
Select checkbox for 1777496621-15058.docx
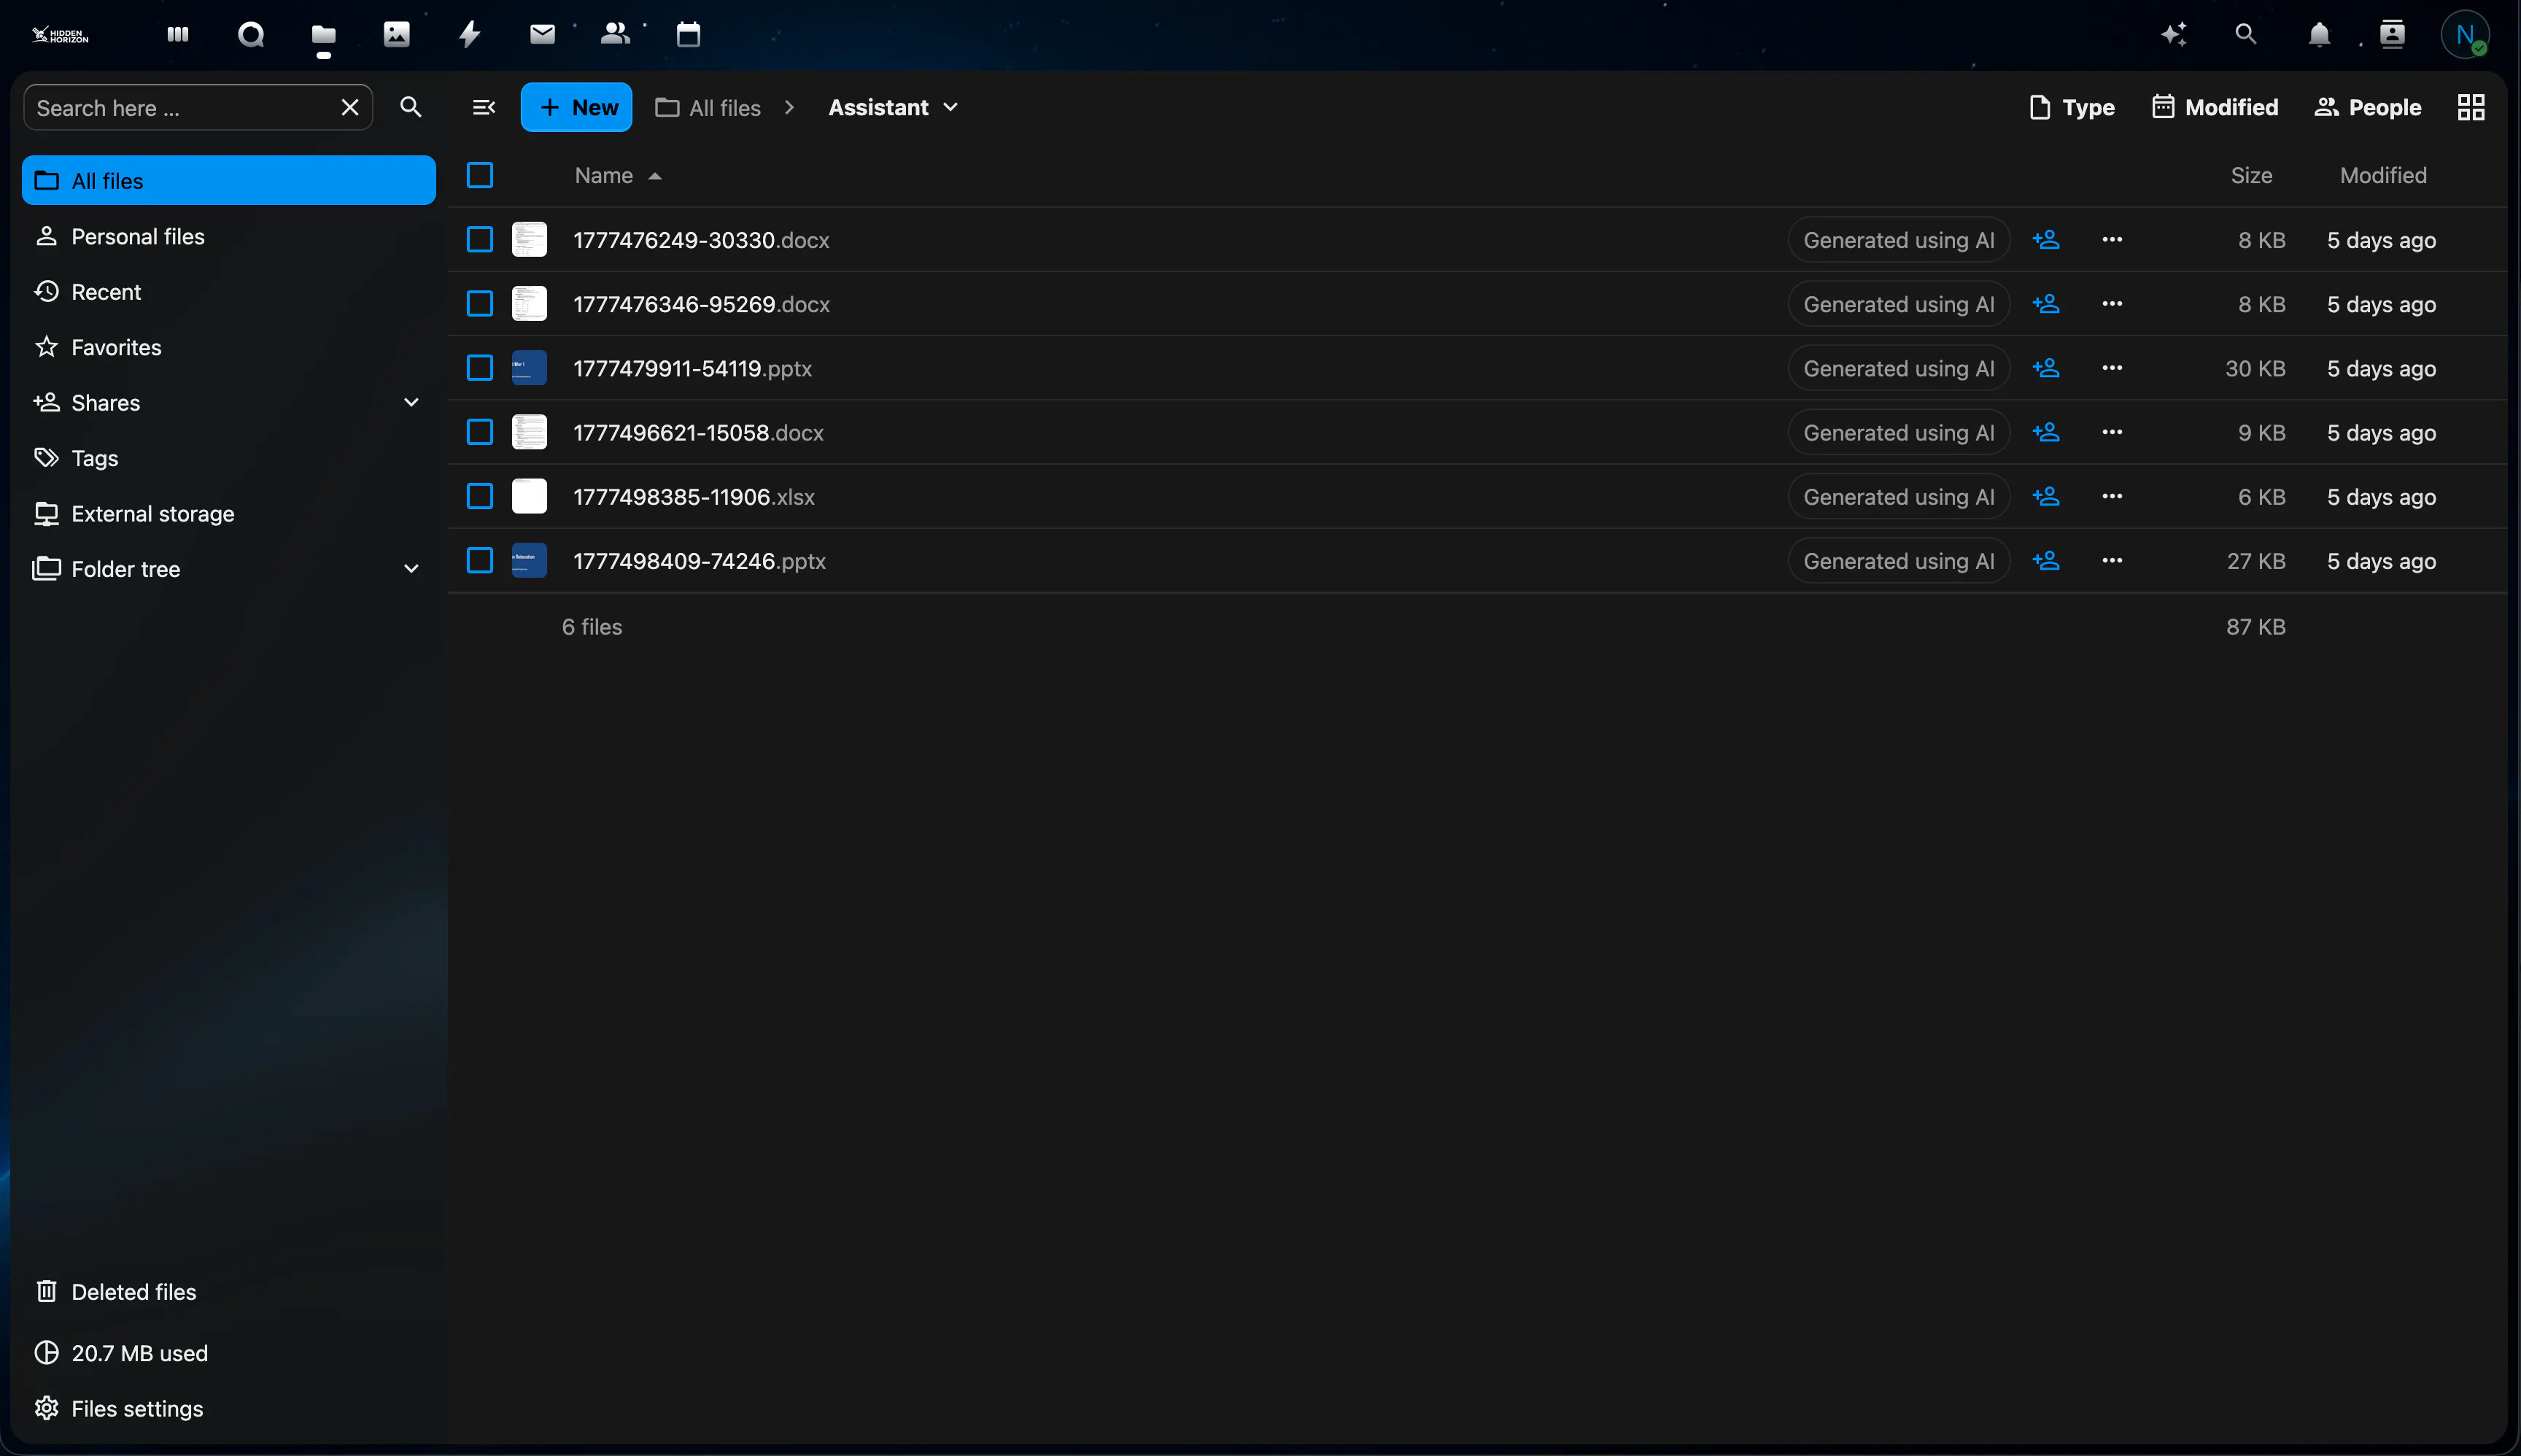(x=480, y=432)
